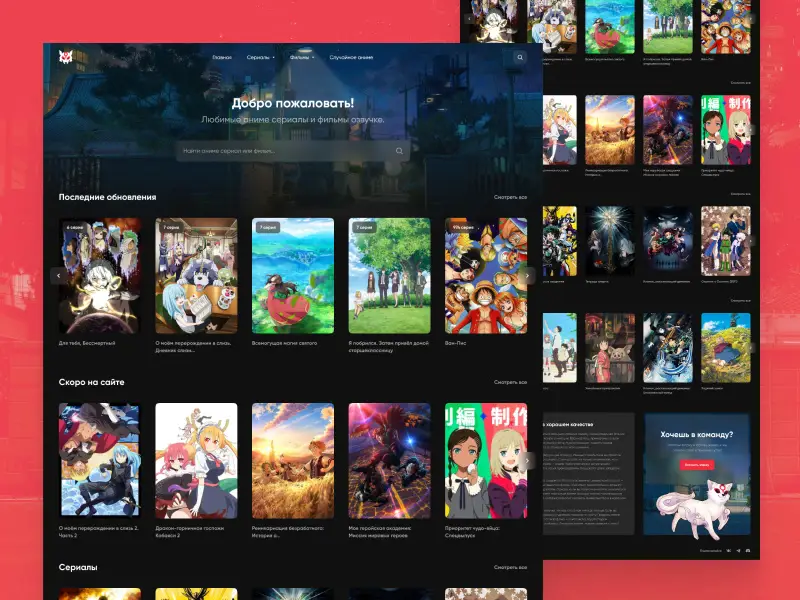Image resolution: width=800 pixels, height=600 pixels.
Task: Click the Последние обновления section heading
Action: [107, 197]
